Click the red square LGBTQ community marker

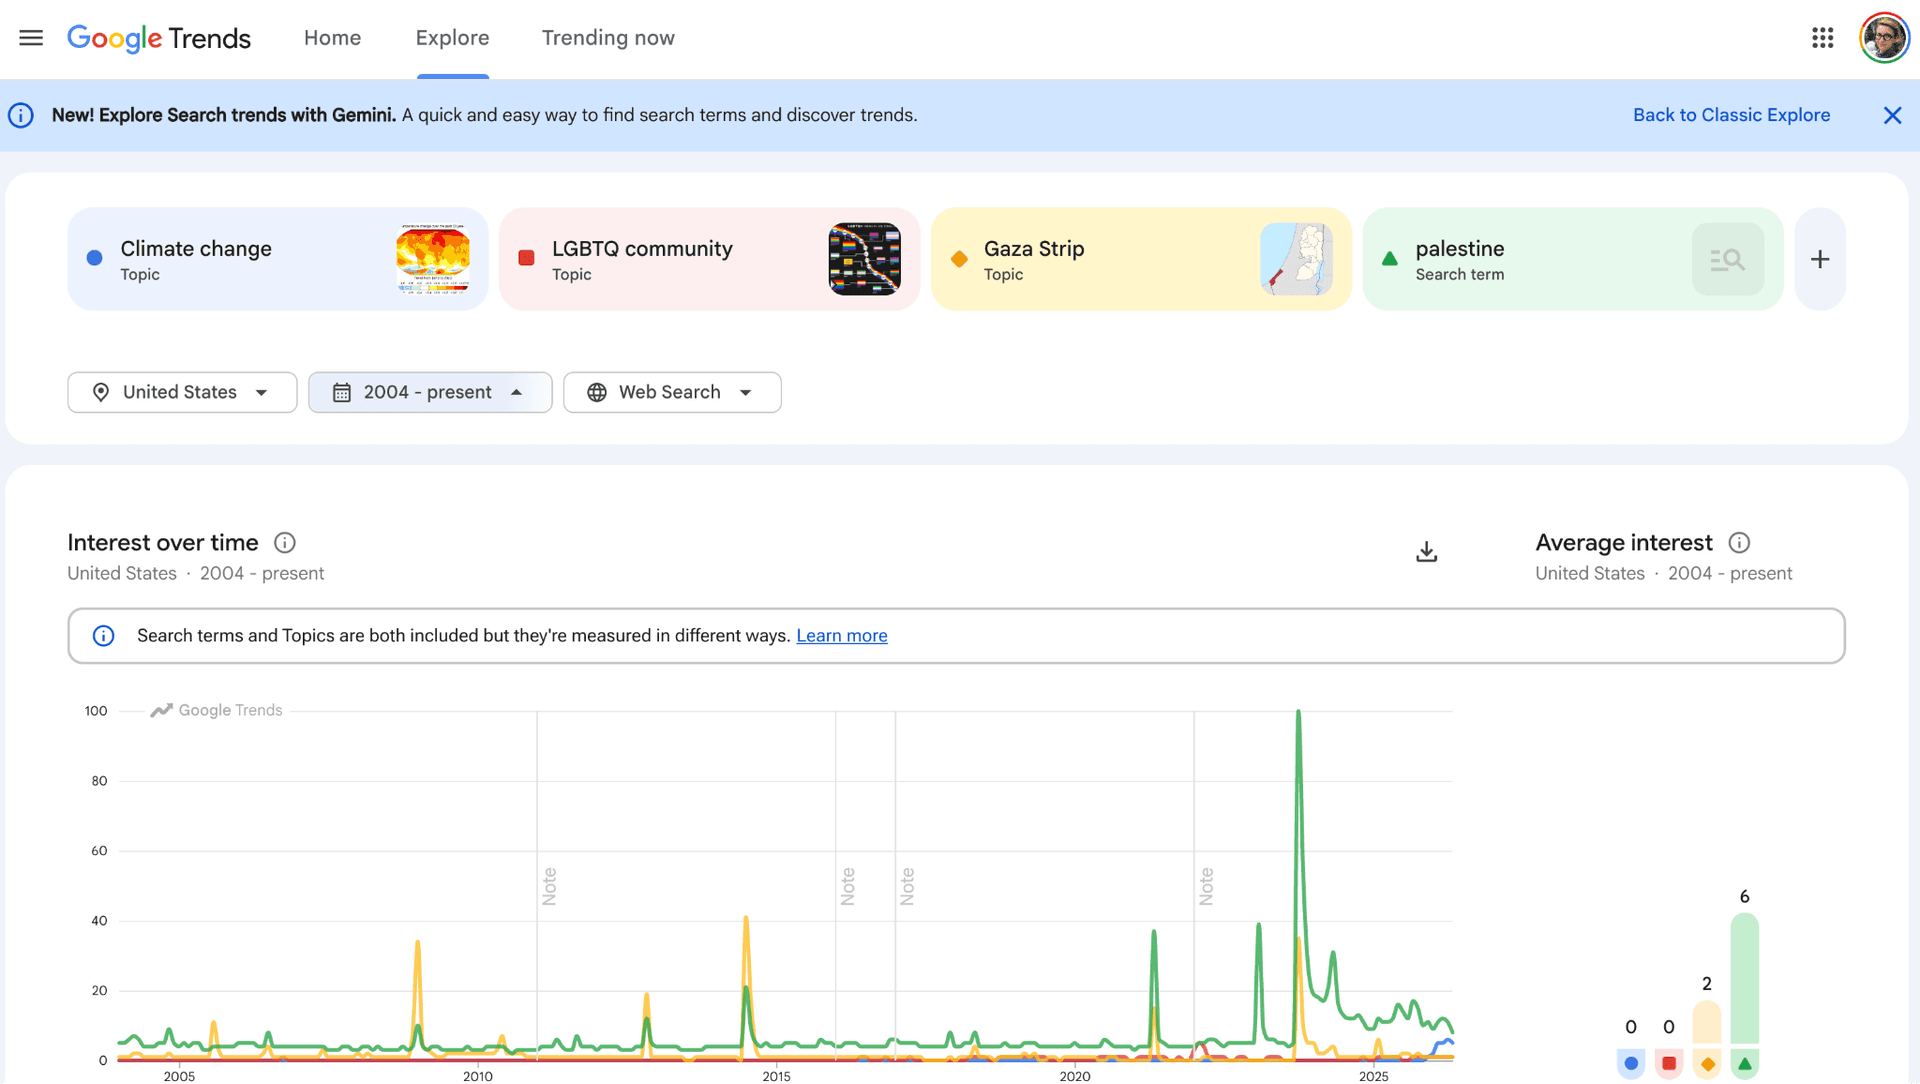[526, 258]
